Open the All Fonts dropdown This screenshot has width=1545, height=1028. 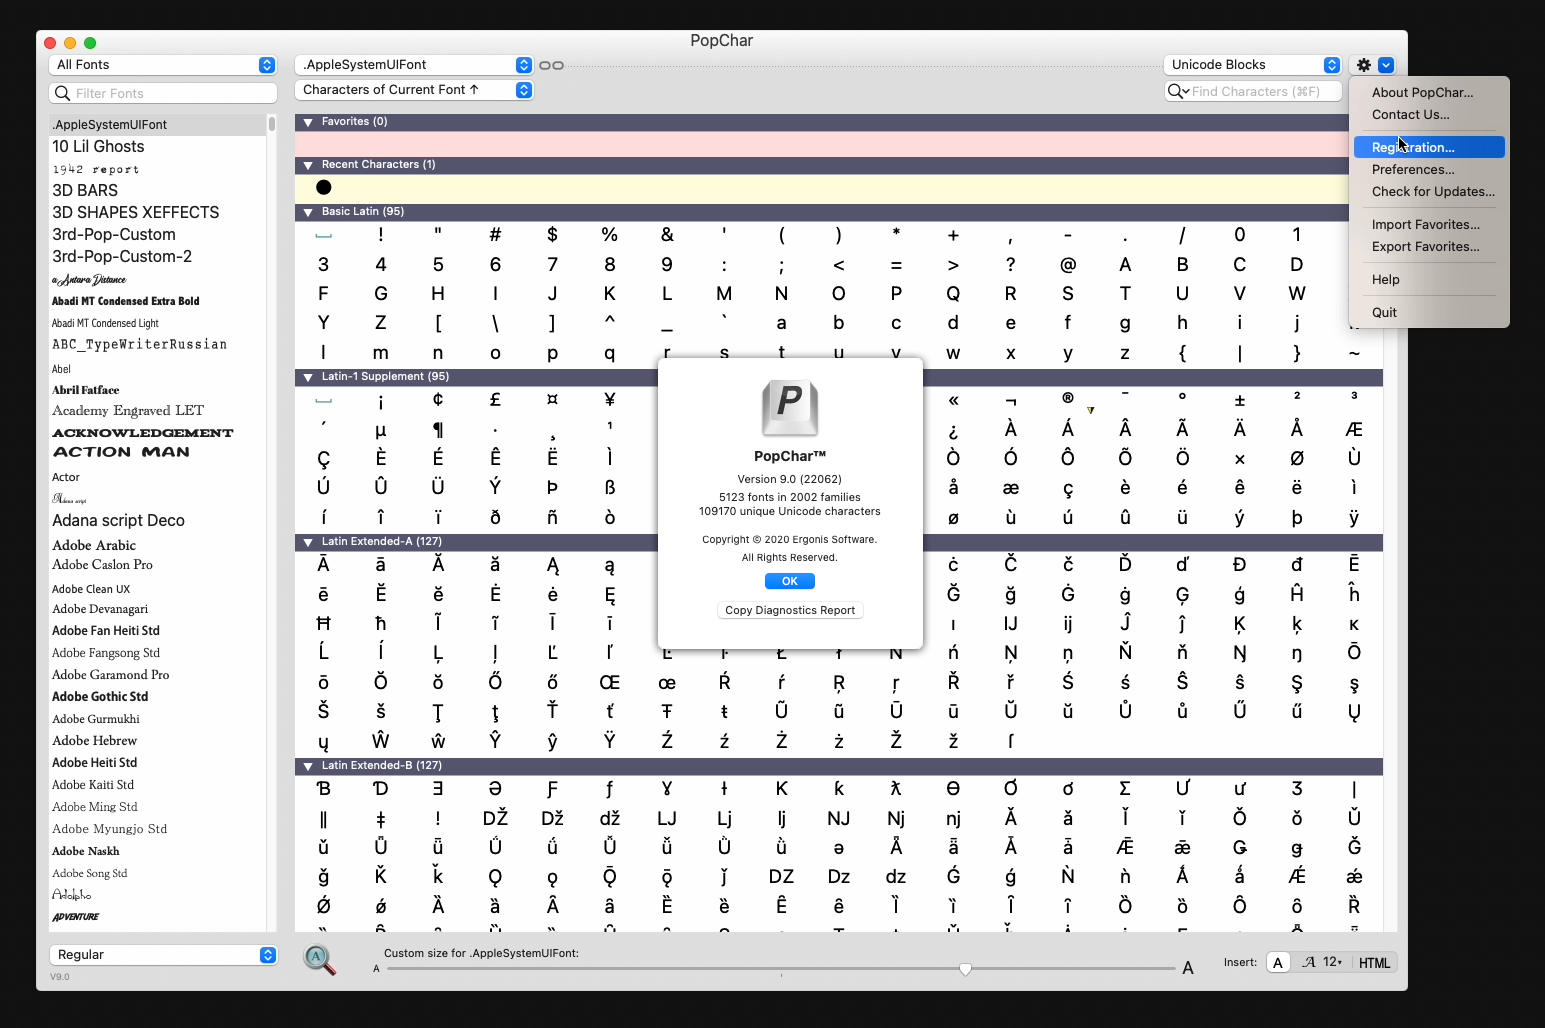coord(162,65)
